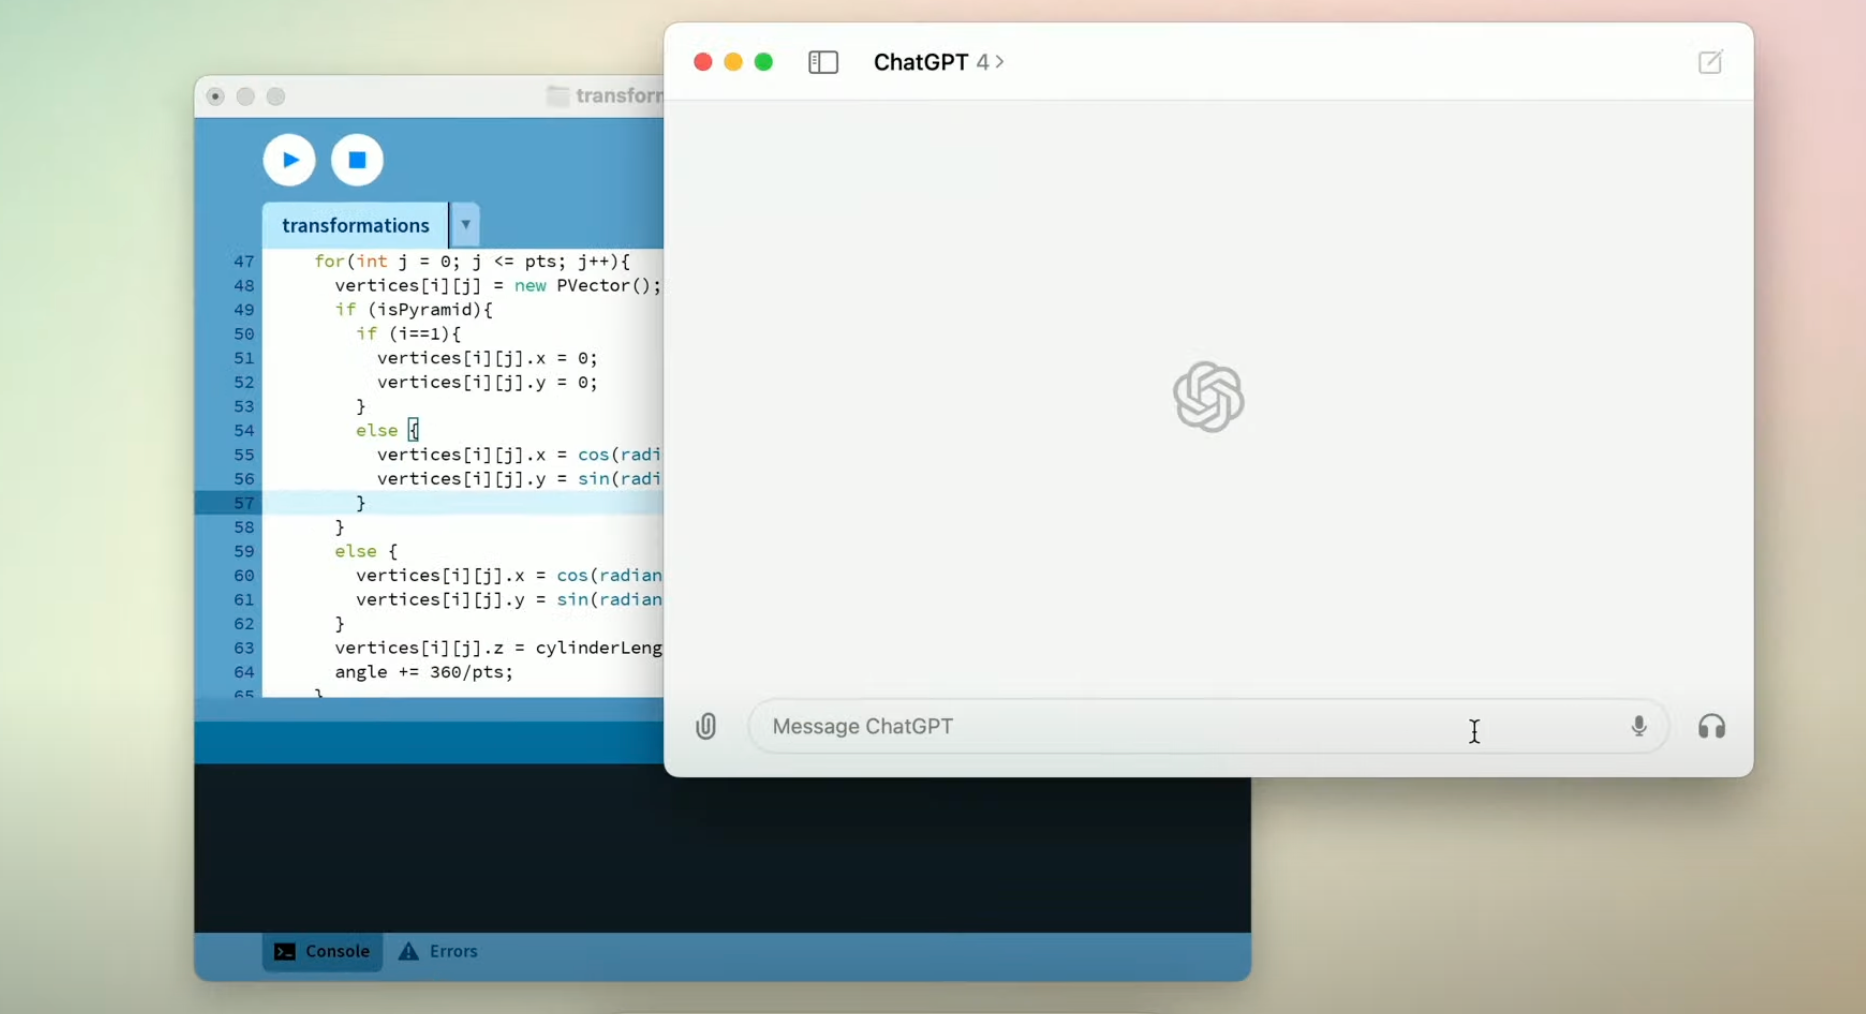Attach a file with the paperclip icon
The width and height of the screenshot is (1866, 1014).
pyautogui.click(x=706, y=726)
